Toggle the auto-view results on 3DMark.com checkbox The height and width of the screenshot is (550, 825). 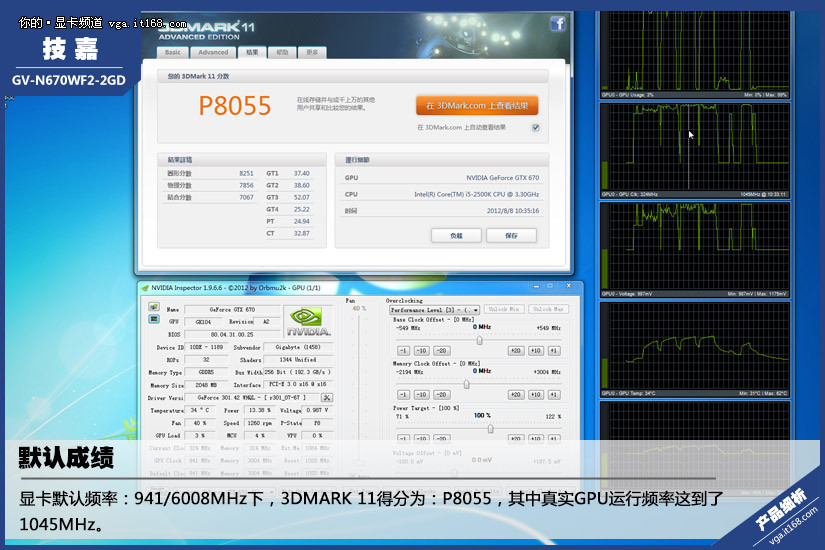tap(535, 127)
